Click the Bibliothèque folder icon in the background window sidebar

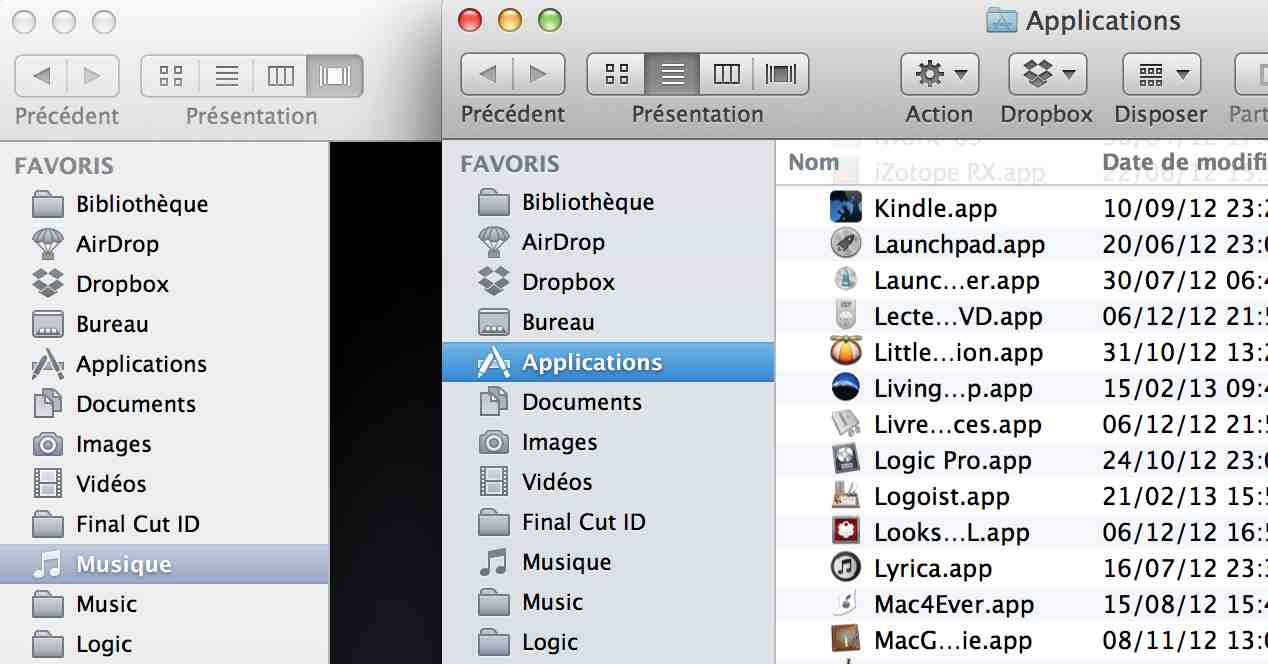coord(48,204)
